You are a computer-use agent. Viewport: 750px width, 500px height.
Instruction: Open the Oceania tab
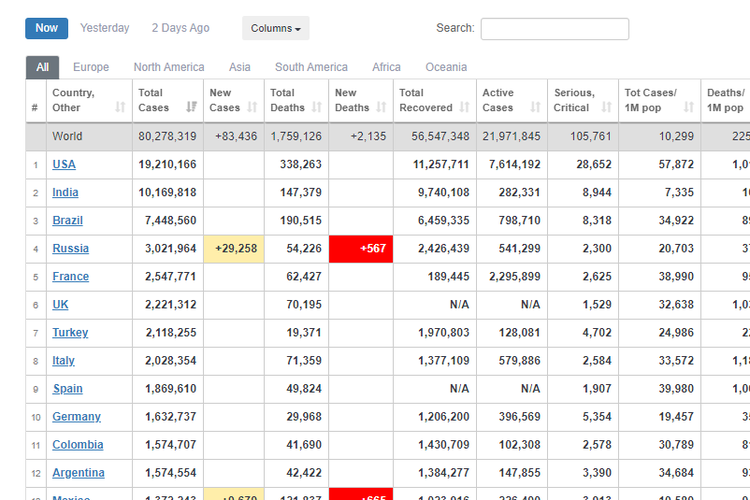pyautogui.click(x=446, y=67)
